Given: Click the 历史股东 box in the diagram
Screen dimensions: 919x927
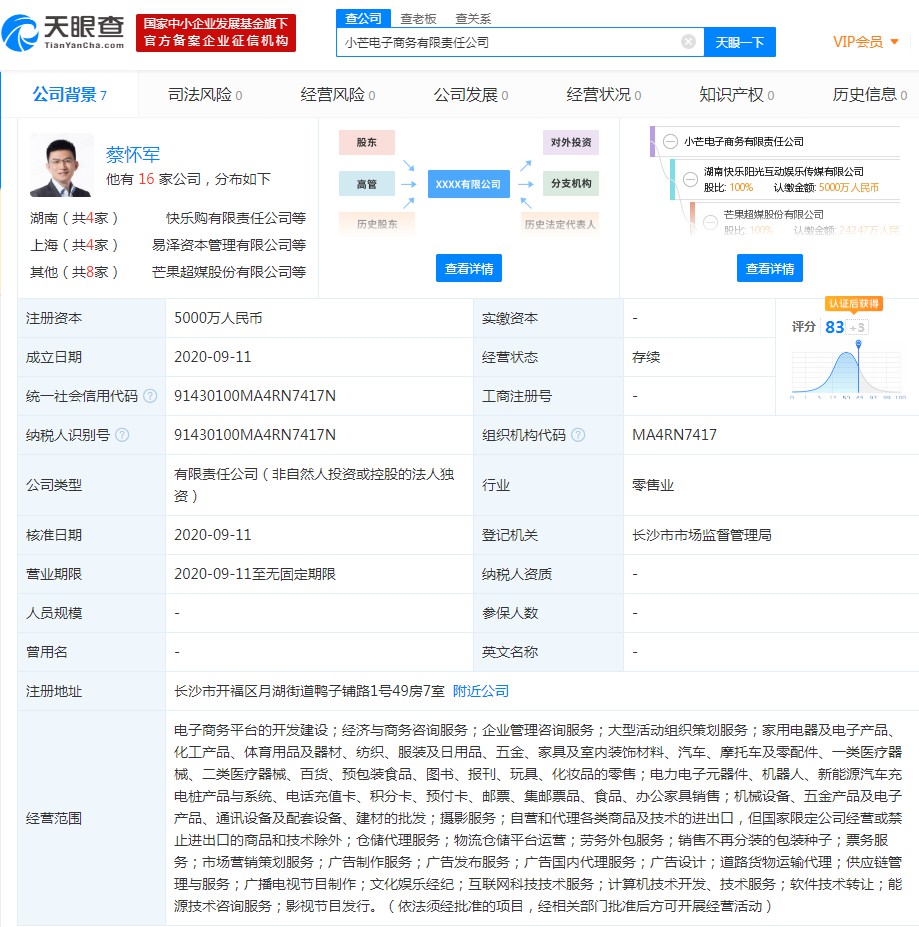Looking at the screenshot, I should click(377, 224).
